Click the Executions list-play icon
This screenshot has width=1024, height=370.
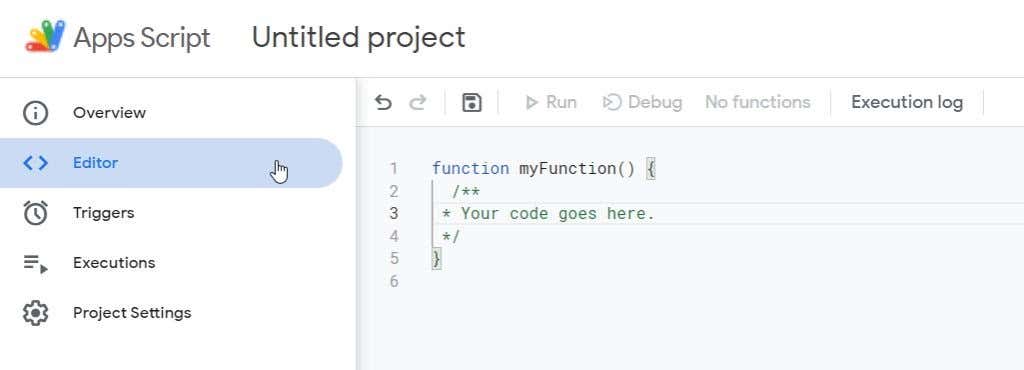coord(35,263)
